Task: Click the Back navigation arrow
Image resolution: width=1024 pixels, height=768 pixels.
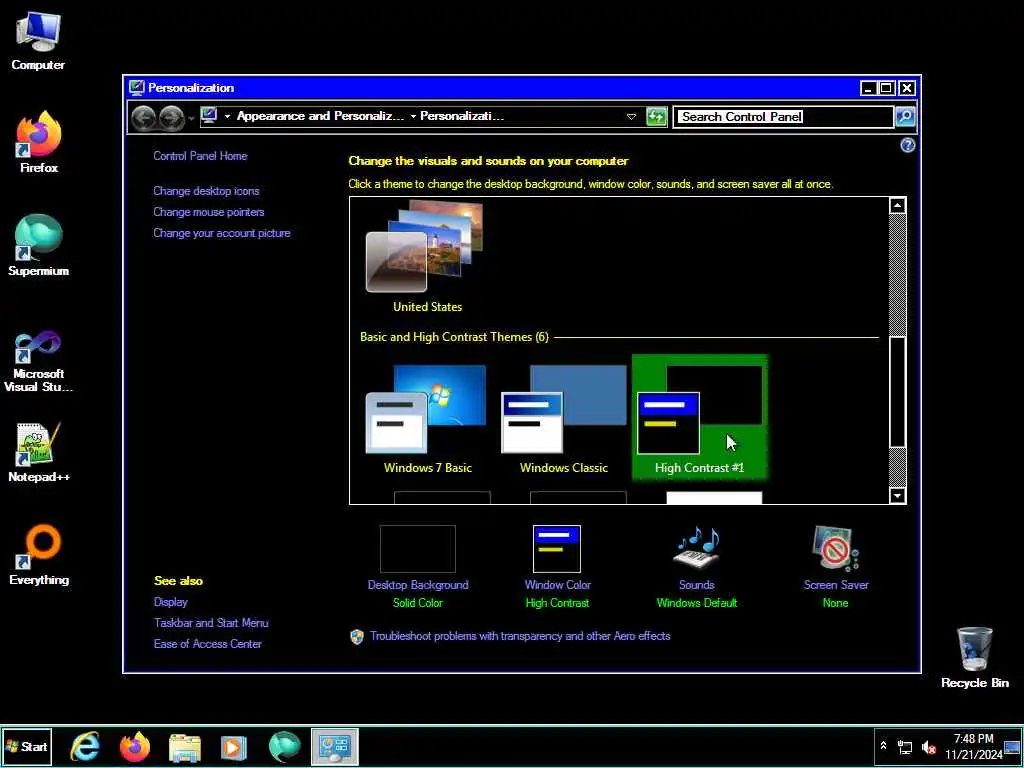Action: [144, 118]
